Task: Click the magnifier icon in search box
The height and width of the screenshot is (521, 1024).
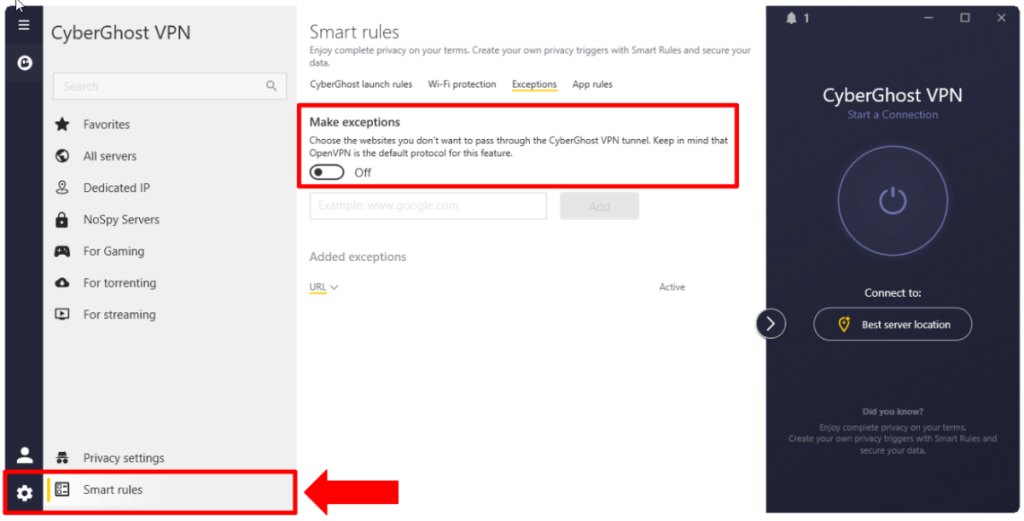Action: click(x=272, y=86)
